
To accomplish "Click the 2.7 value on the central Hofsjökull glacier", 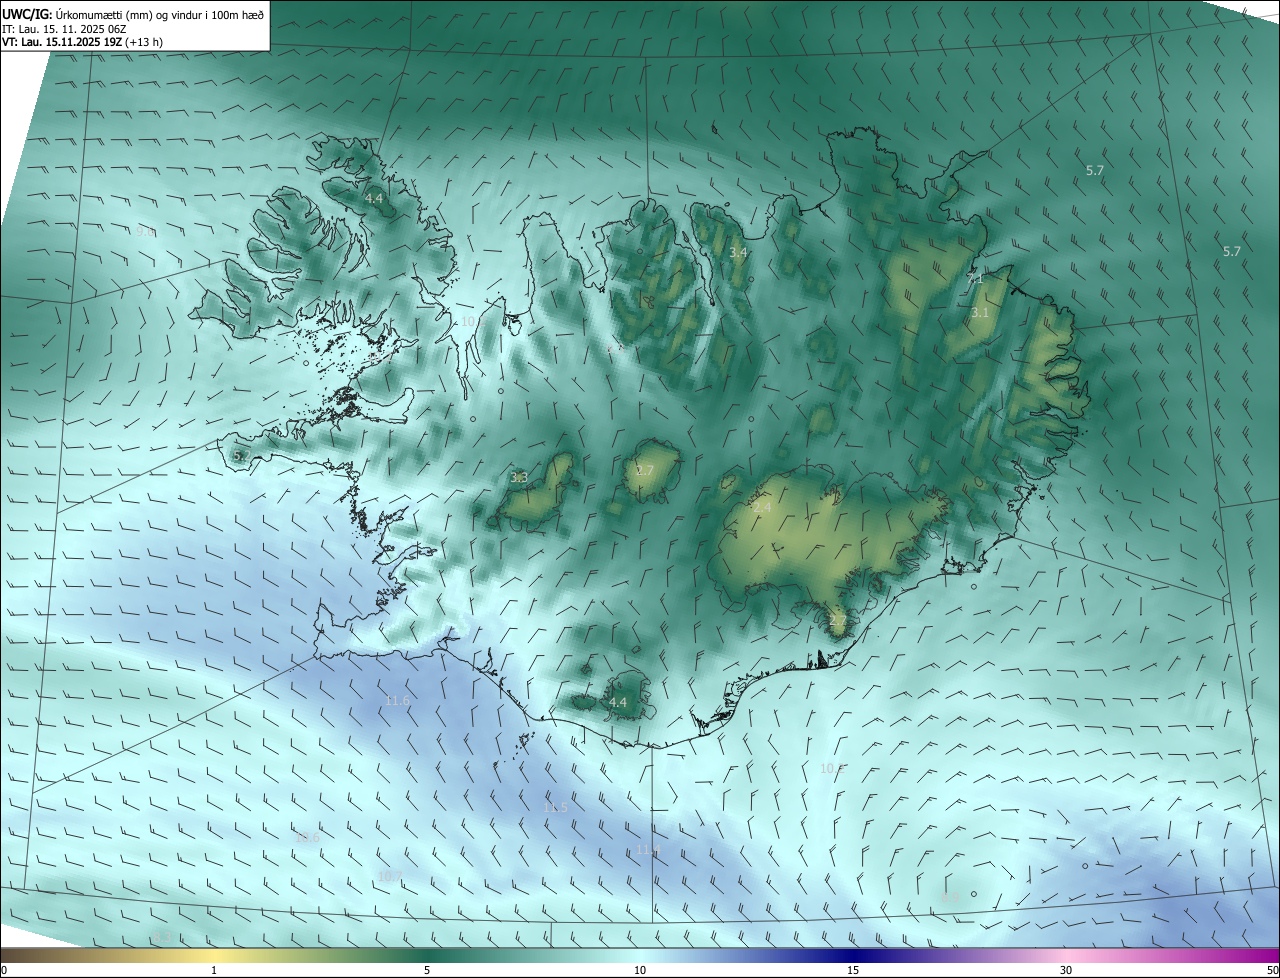I will coord(645,471).
